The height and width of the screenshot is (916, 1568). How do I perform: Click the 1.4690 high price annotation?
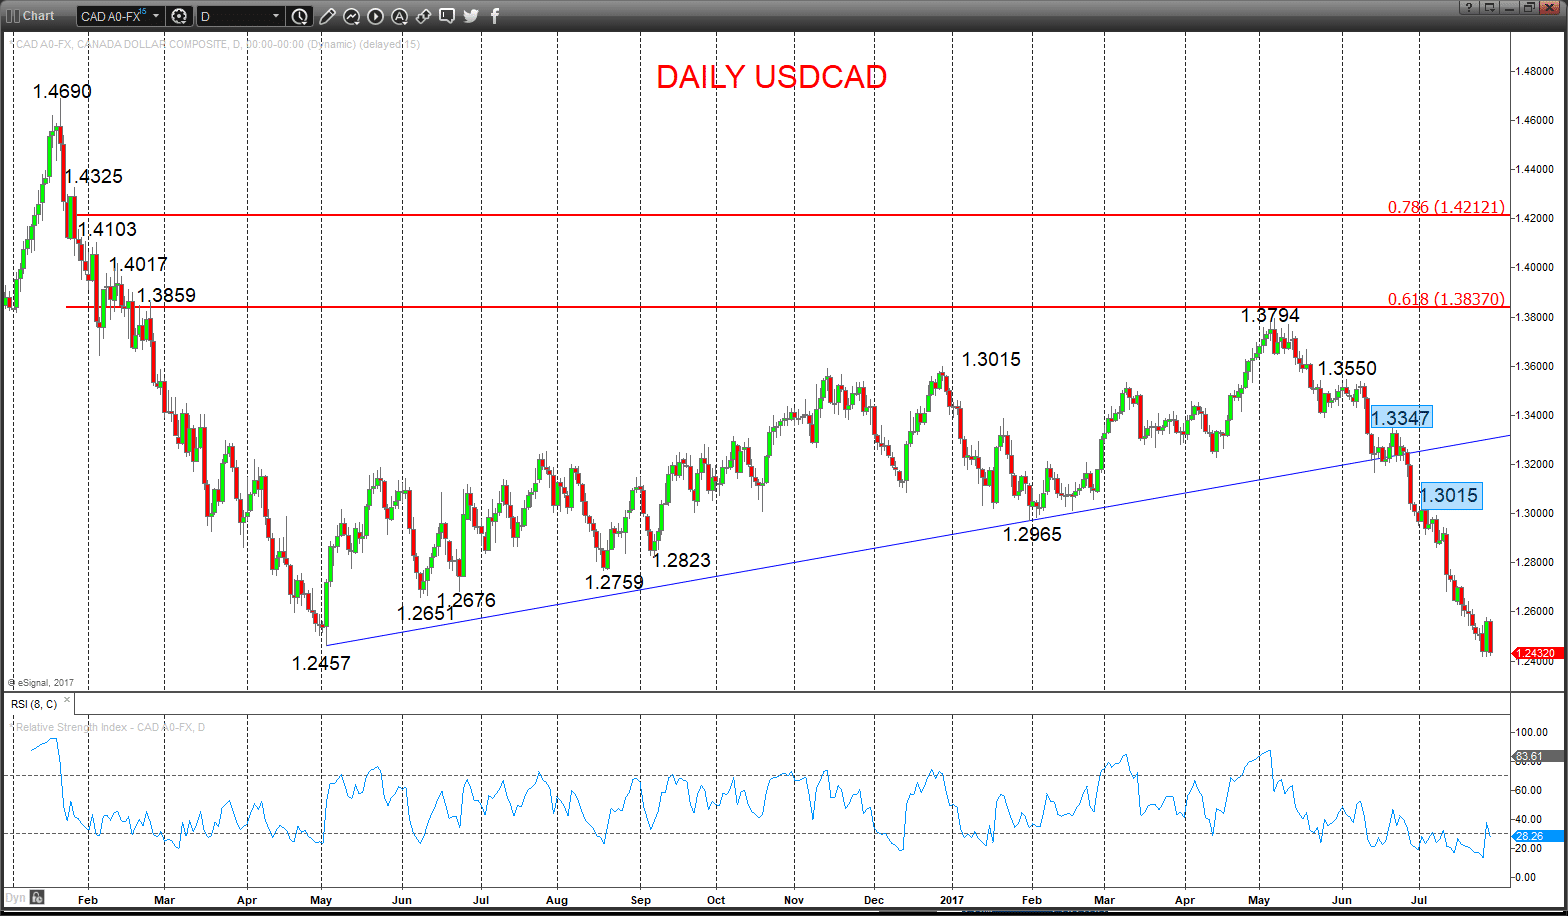click(62, 91)
